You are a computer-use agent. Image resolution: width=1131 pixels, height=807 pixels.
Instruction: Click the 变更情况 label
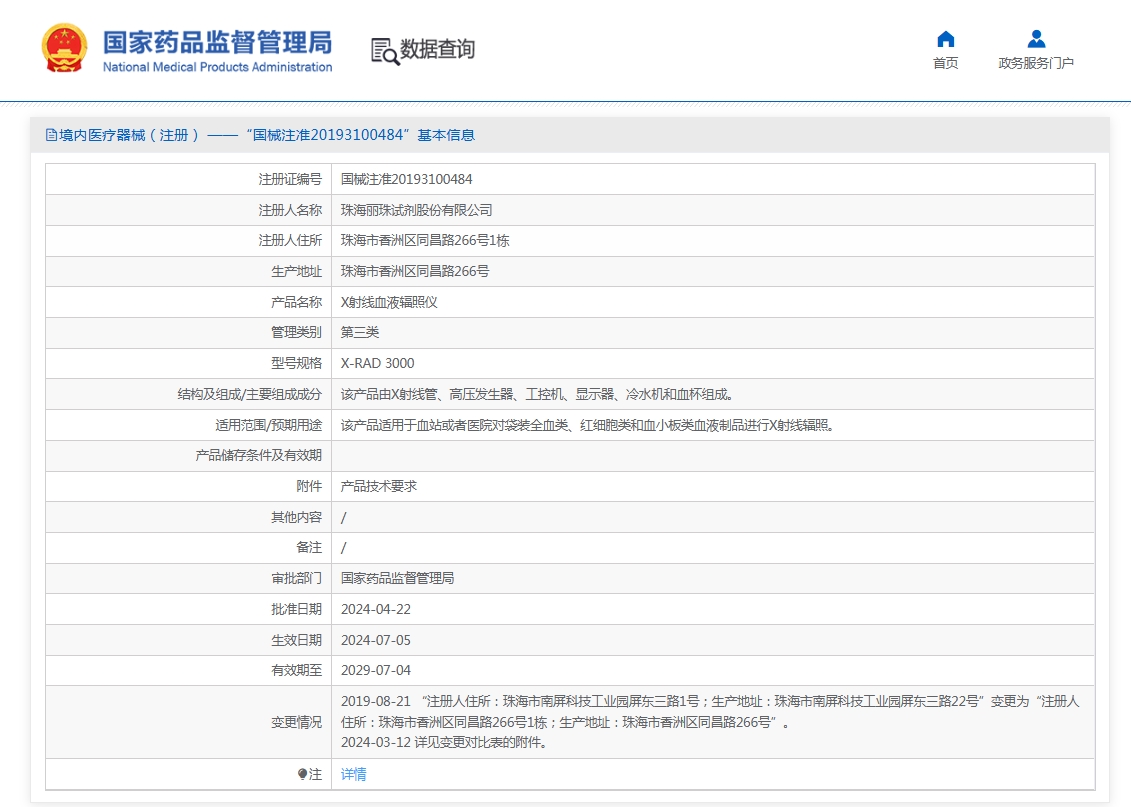(x=296, y=722)
